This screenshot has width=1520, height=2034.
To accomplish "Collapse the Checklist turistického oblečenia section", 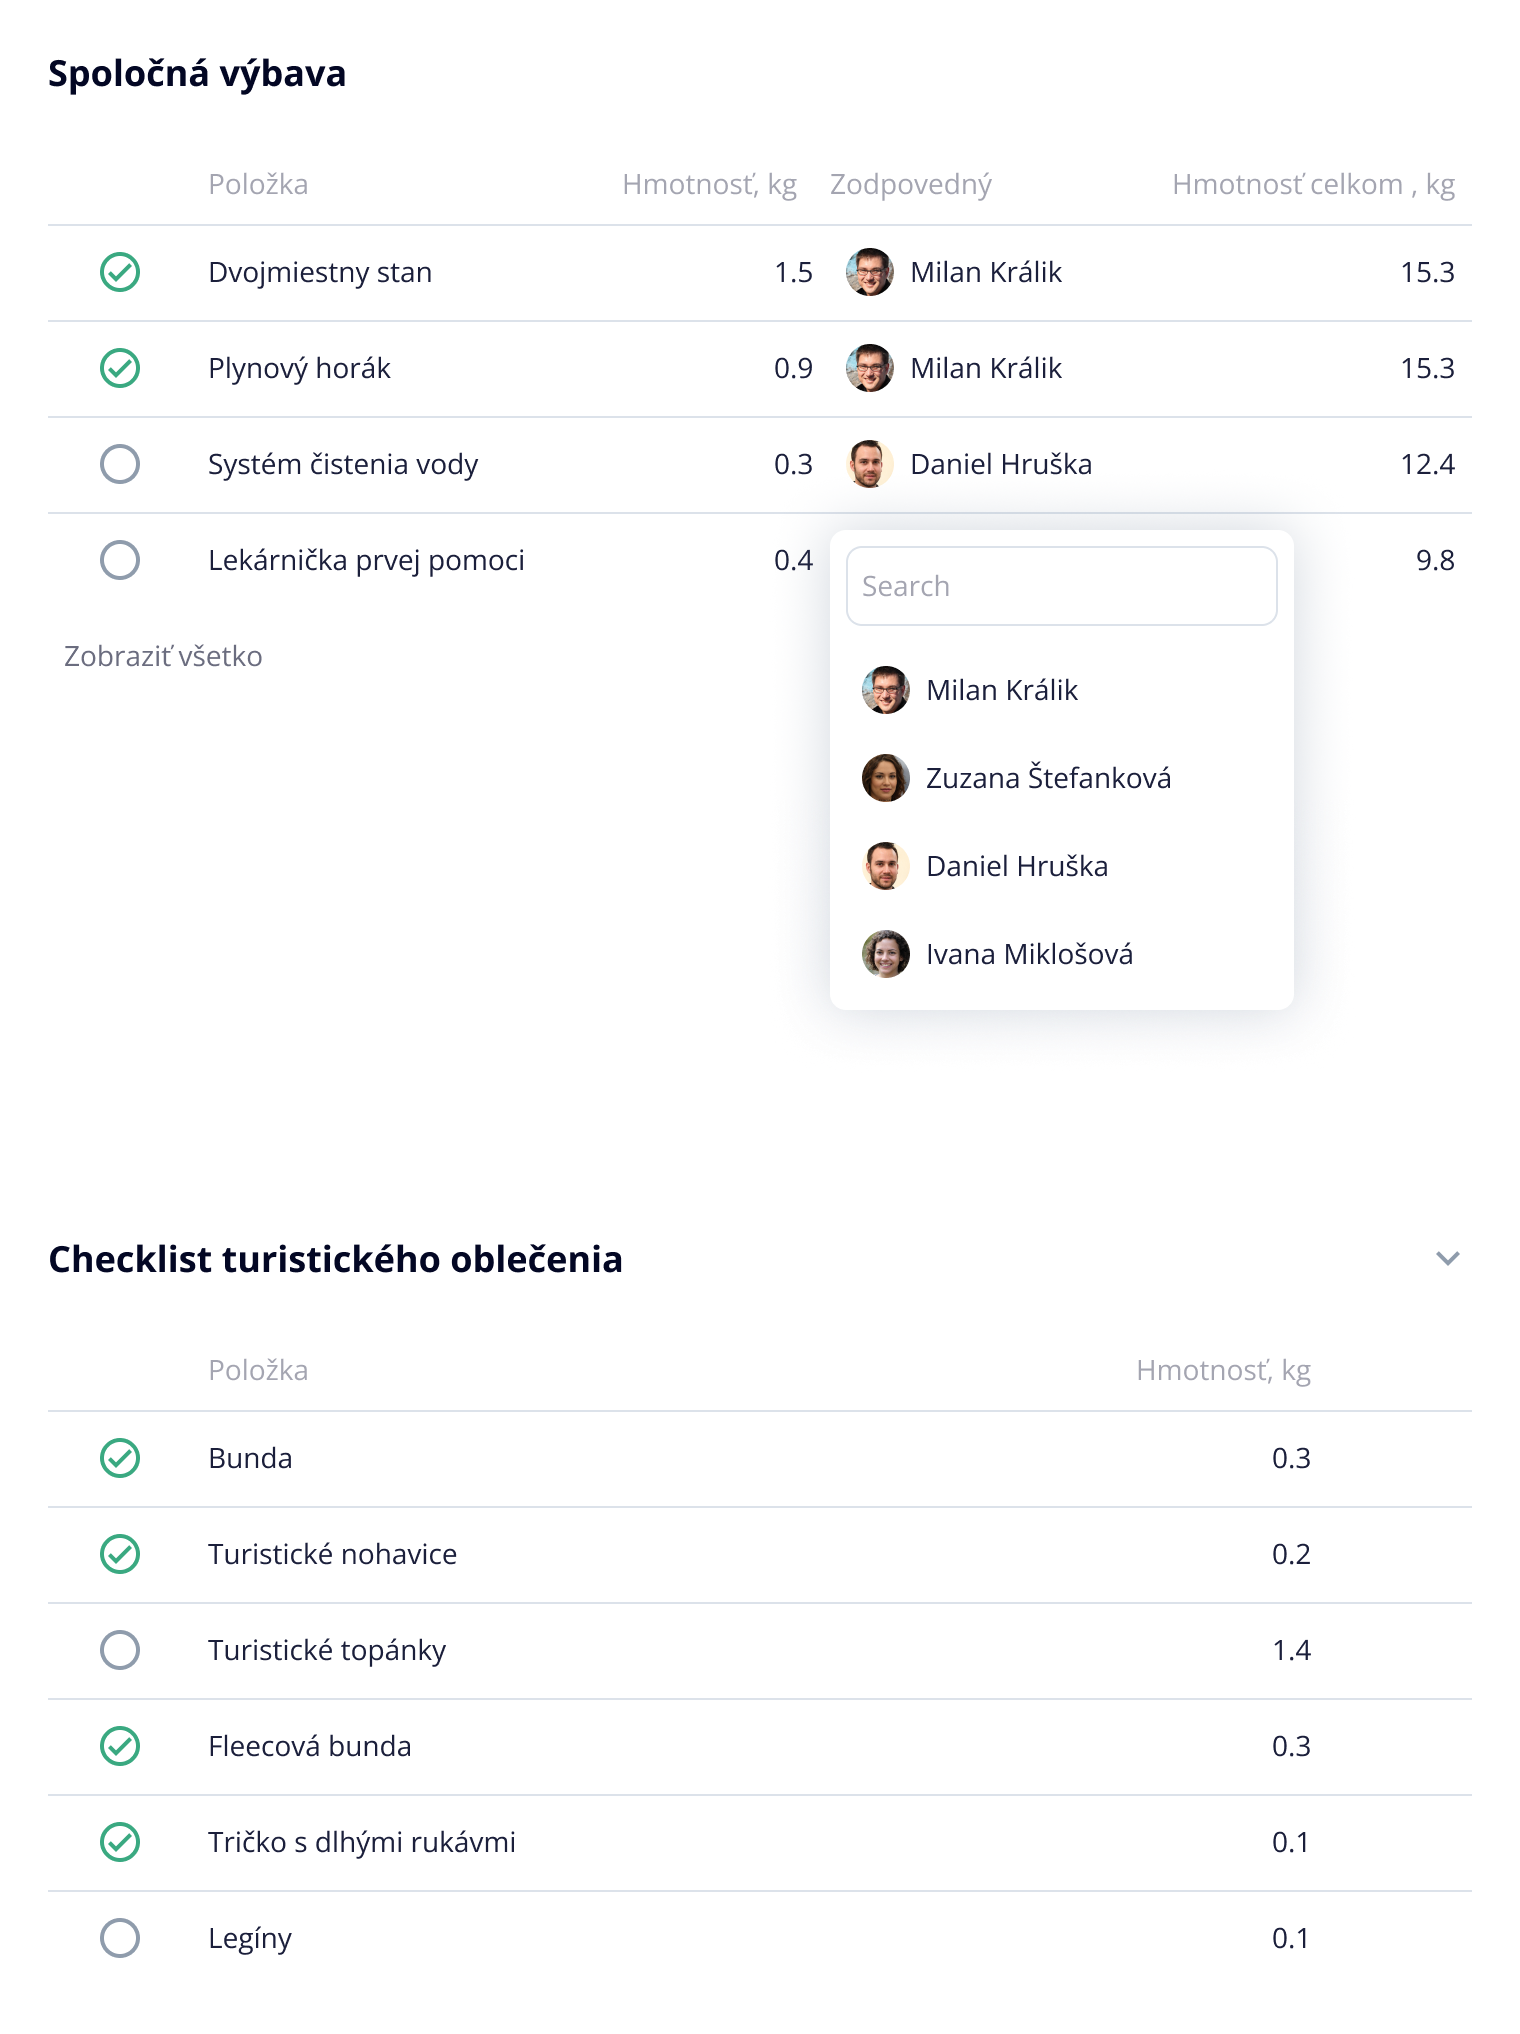I will tap(1447, 1258).
